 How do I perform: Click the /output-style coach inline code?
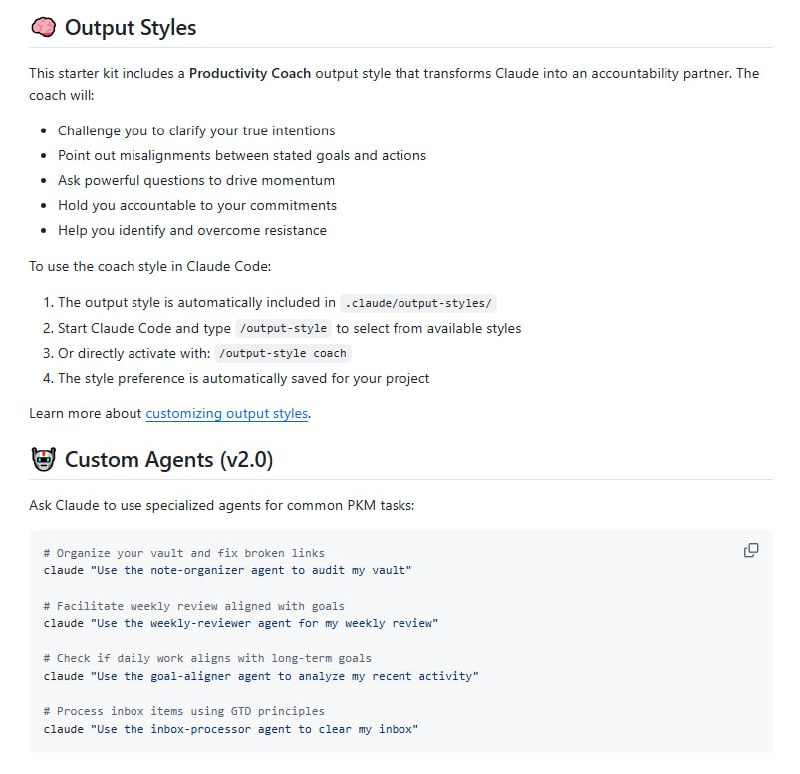coord(282,353)
